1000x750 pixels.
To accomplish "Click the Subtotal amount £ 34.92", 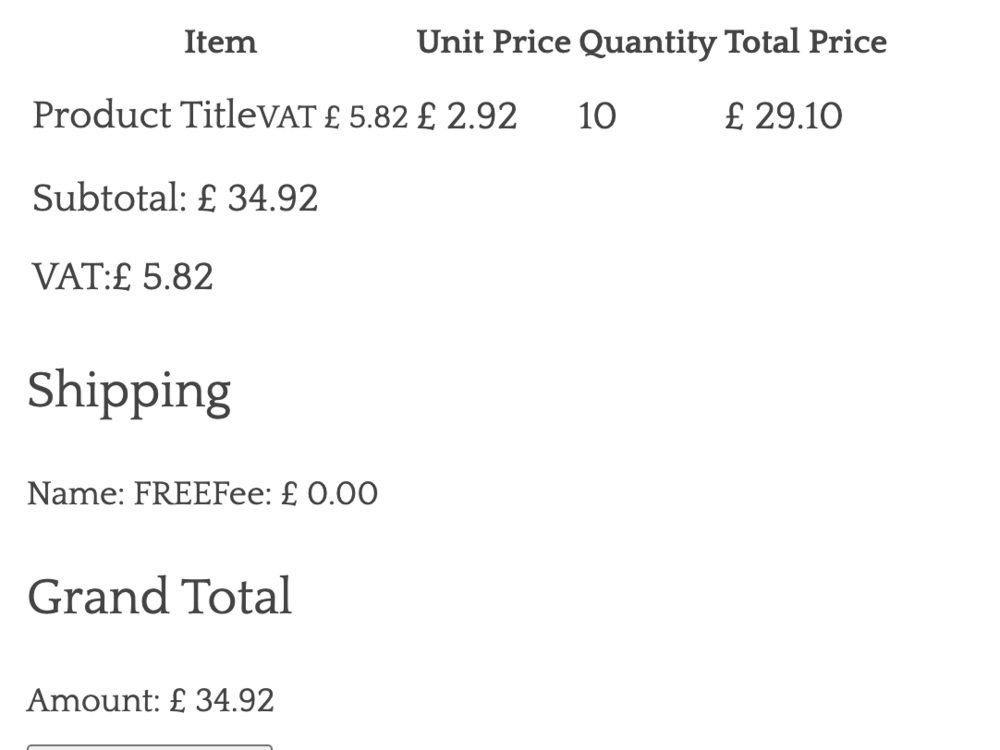I will click(258, 198).
